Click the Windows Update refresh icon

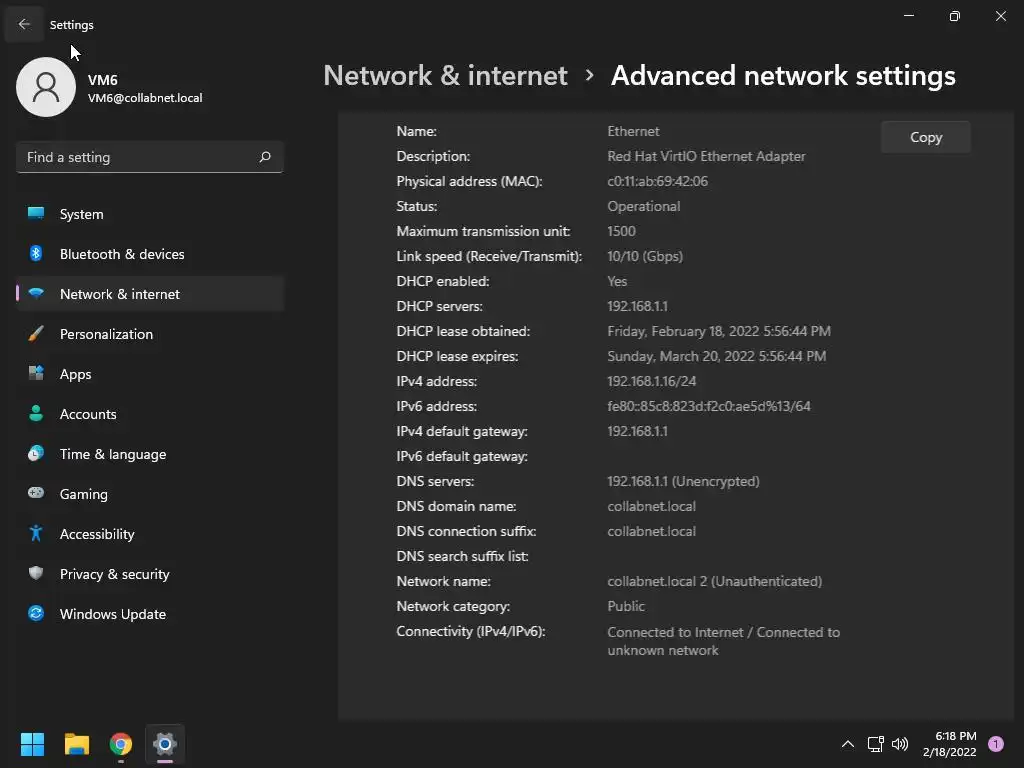click(36, 614)
